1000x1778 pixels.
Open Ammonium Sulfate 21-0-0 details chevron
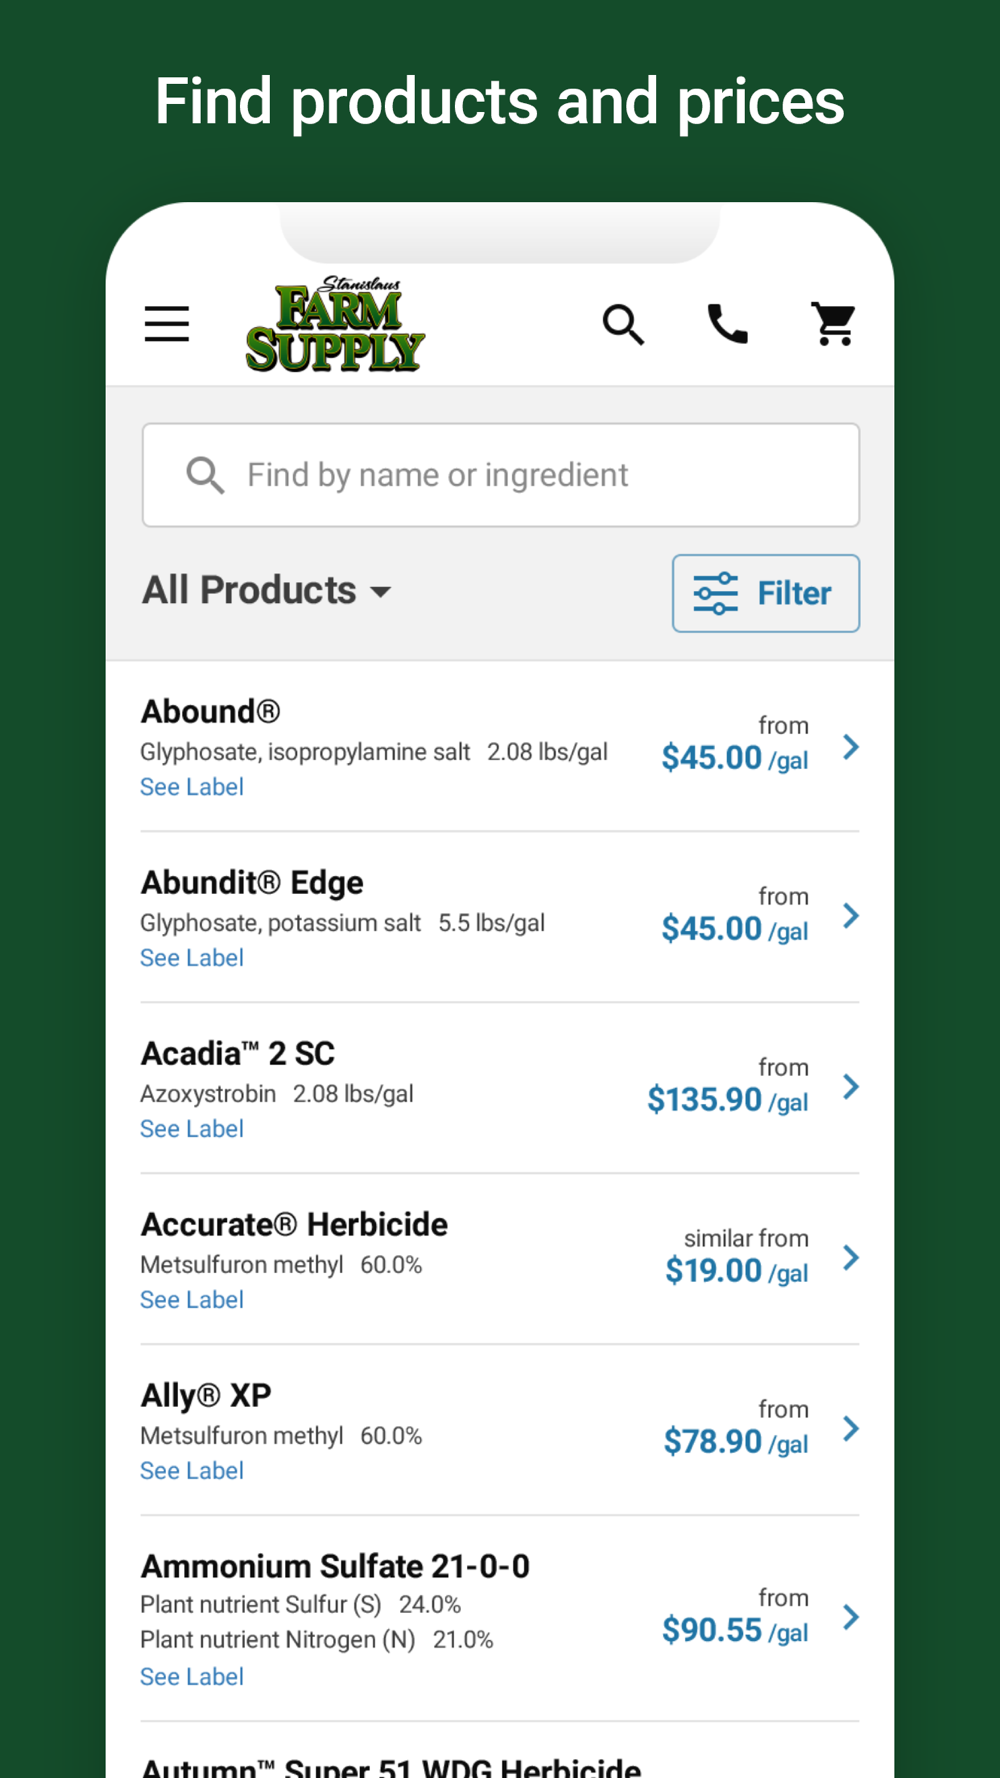coord(851,1617)
